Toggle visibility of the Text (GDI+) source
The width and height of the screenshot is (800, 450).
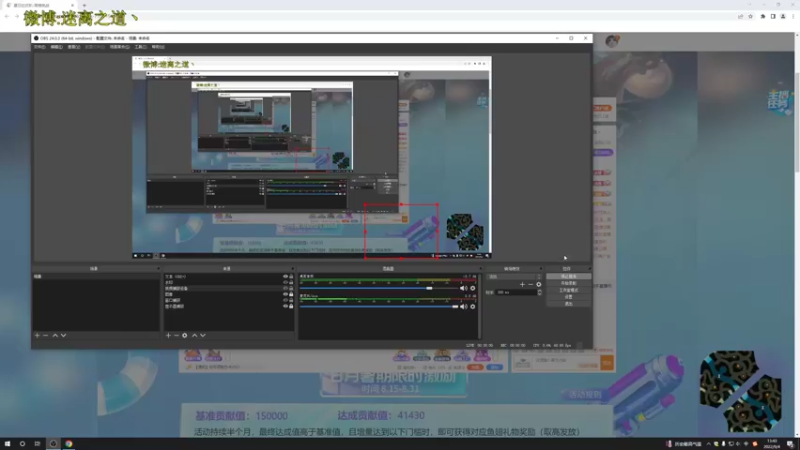pos(285,277)
